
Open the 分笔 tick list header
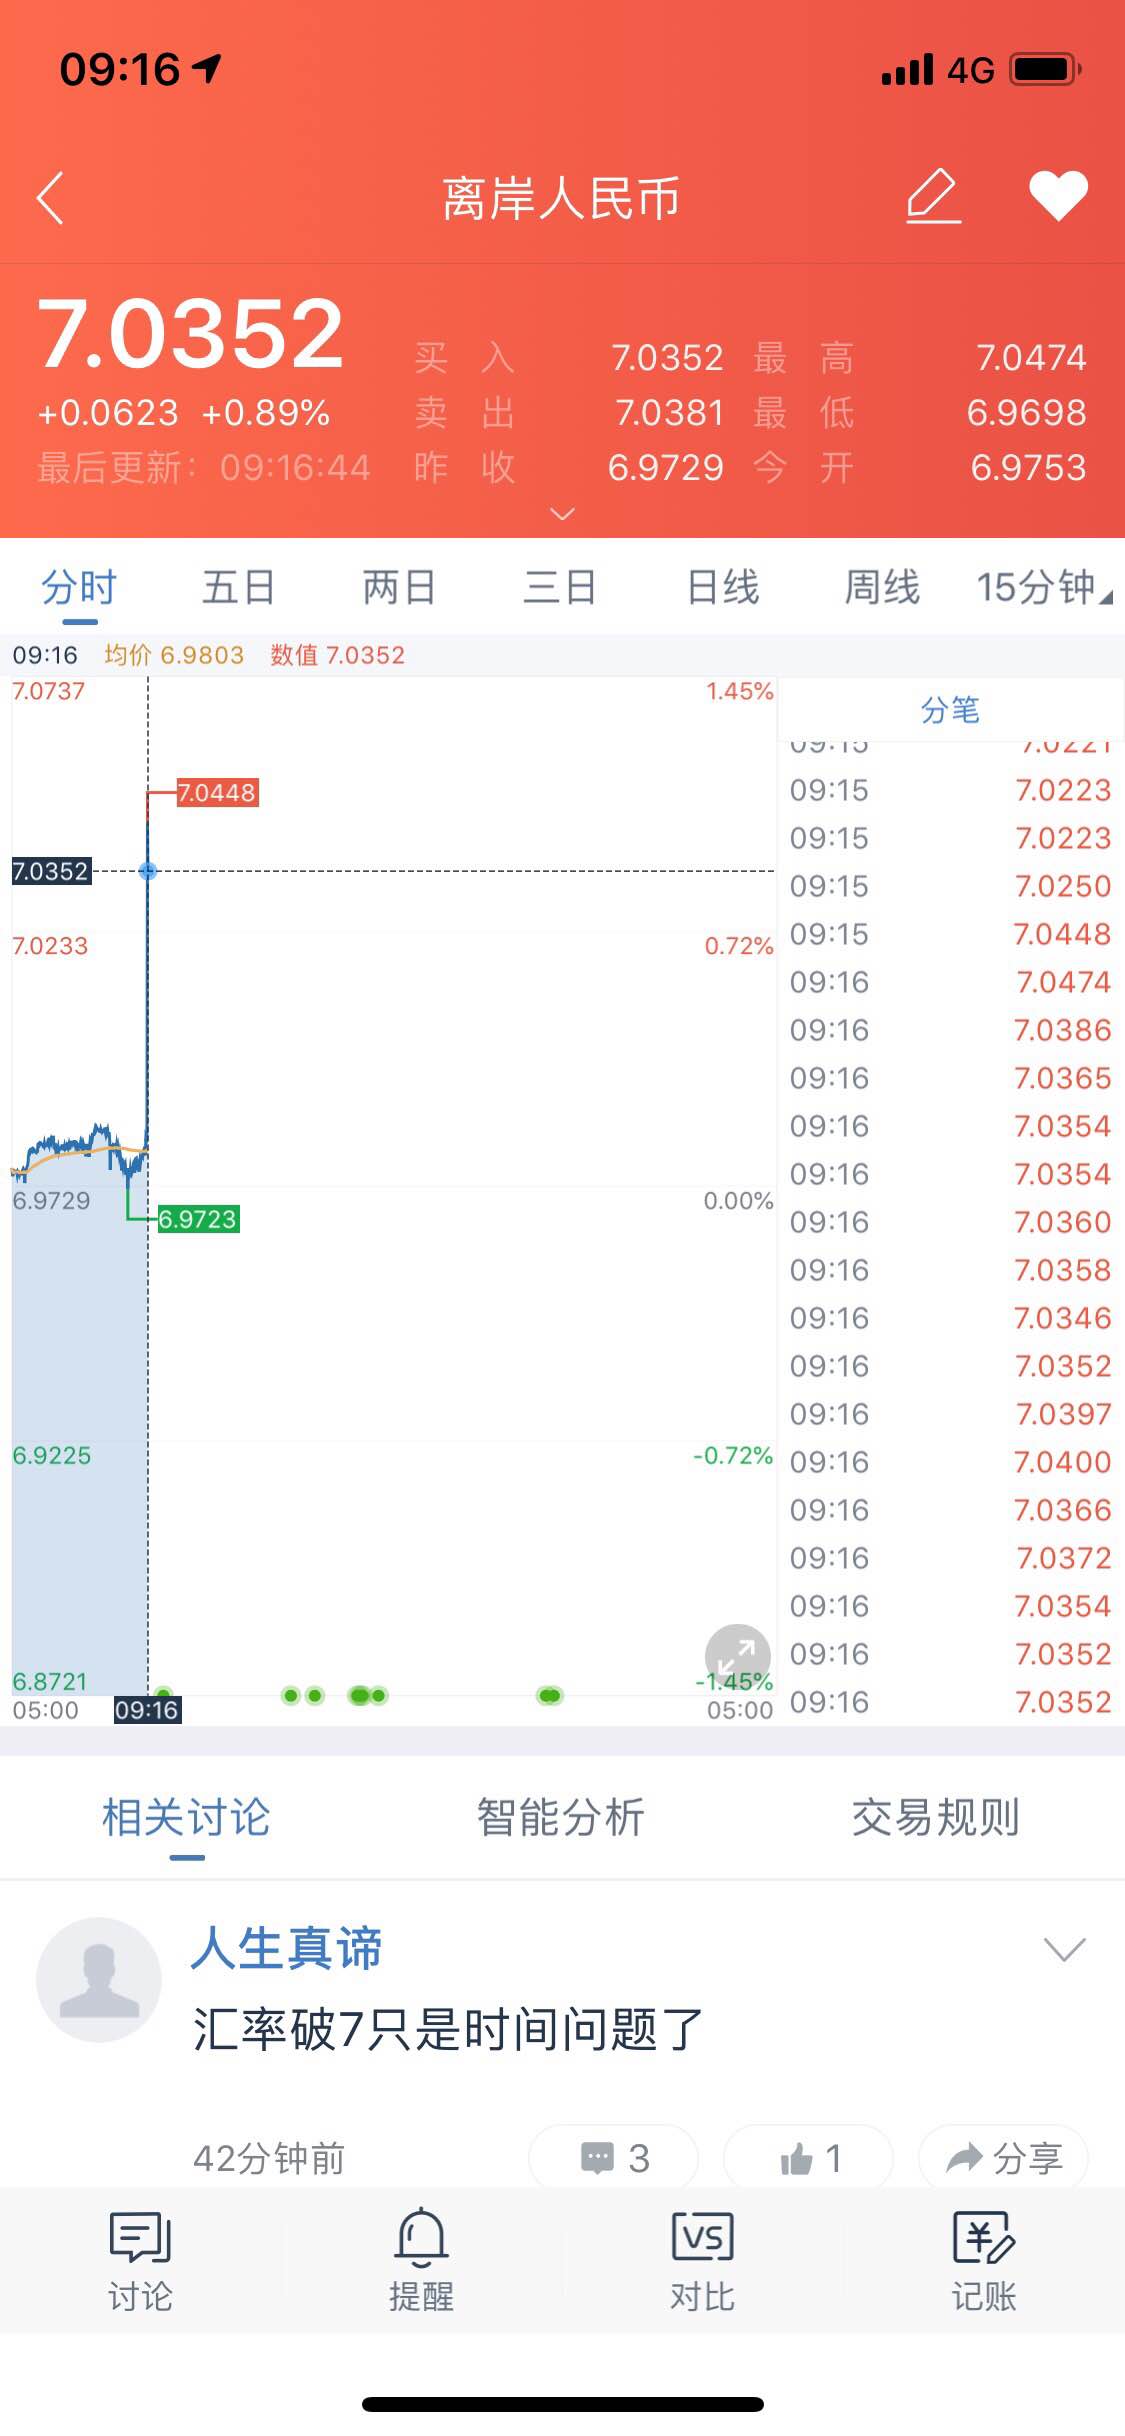click(x=950, y=710)
